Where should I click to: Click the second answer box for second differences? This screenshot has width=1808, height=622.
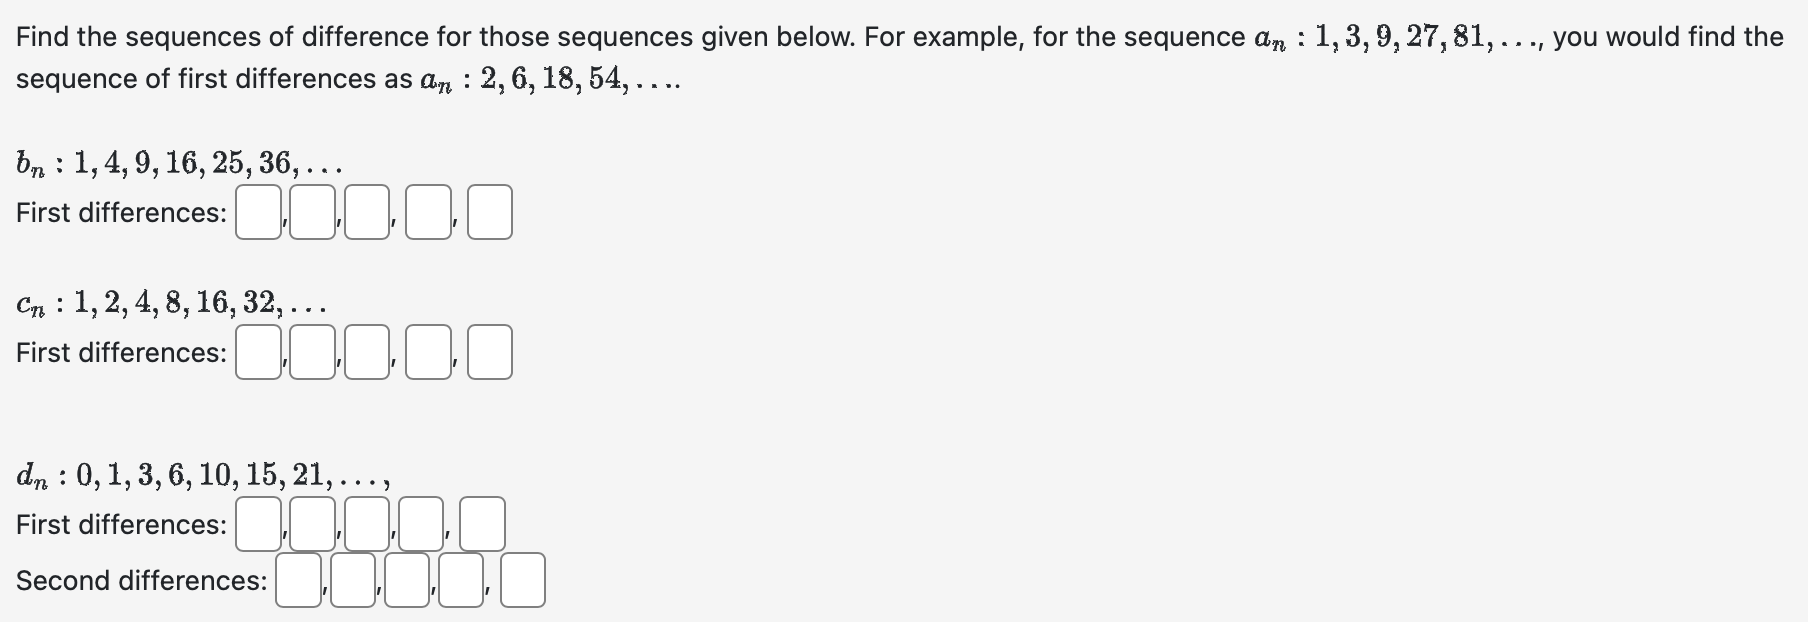click(351, 580)
